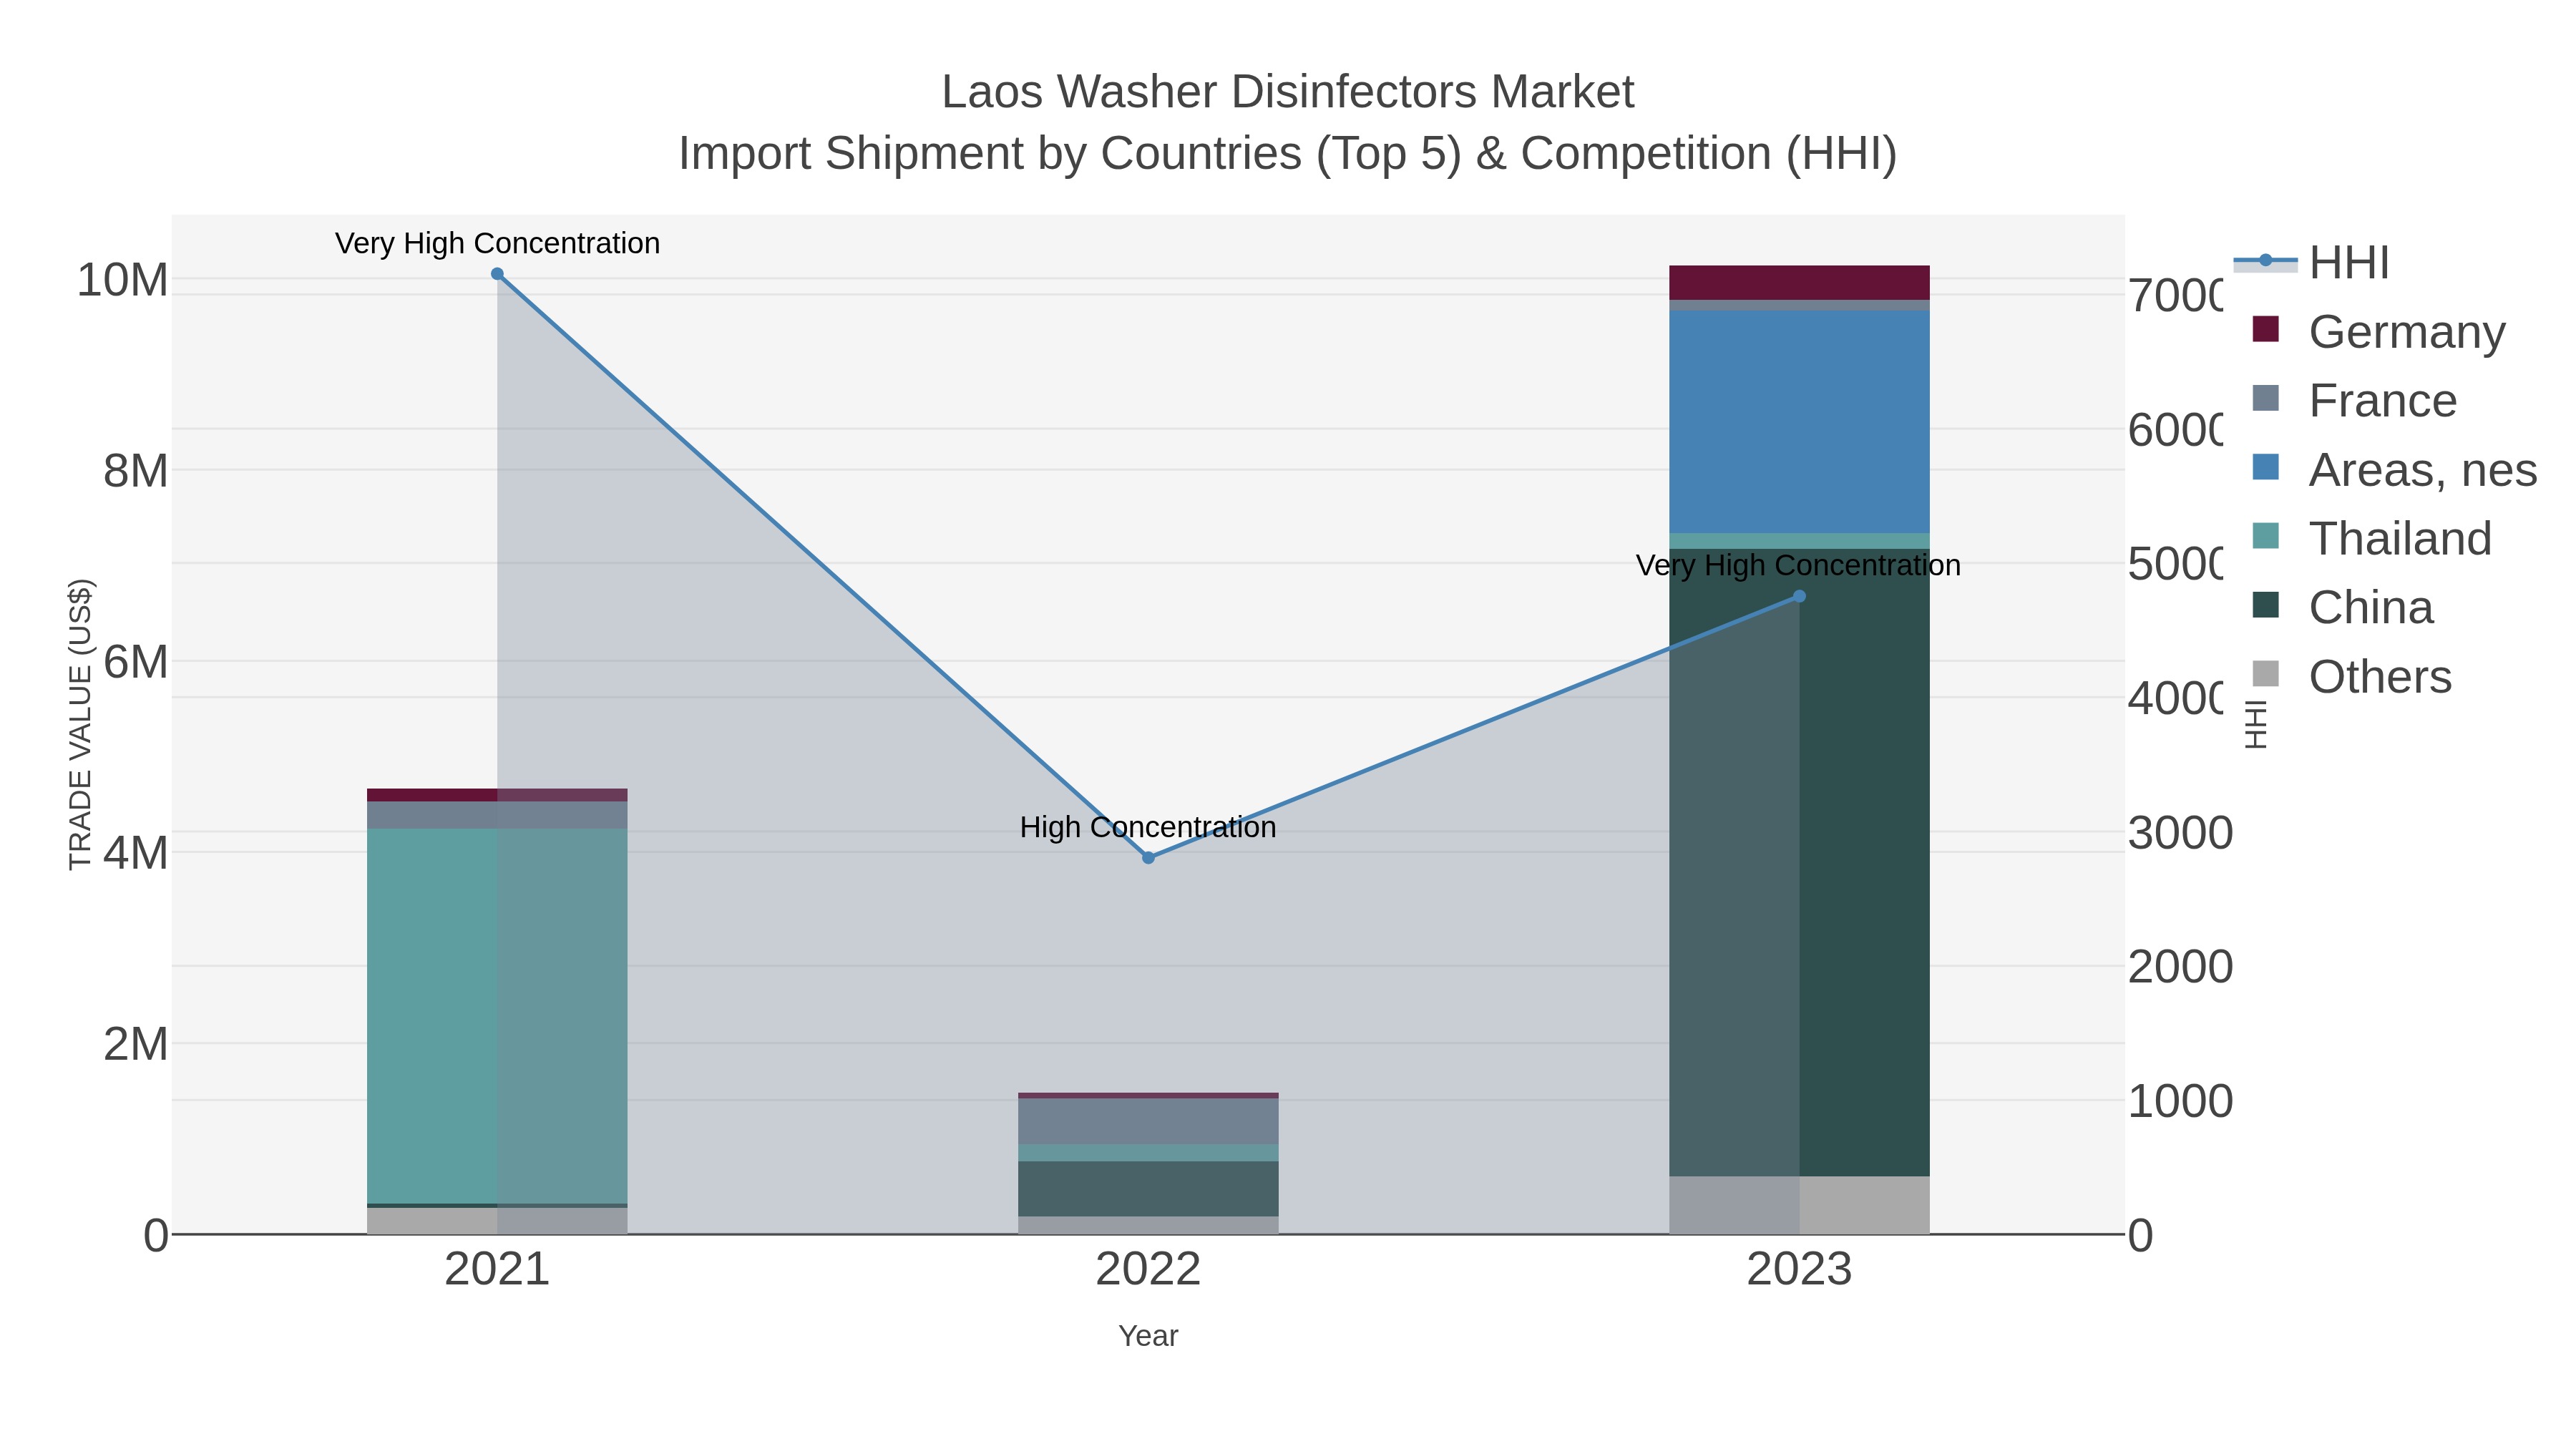Click the Germany maroon legend swatch

(x=2266, y=329)
